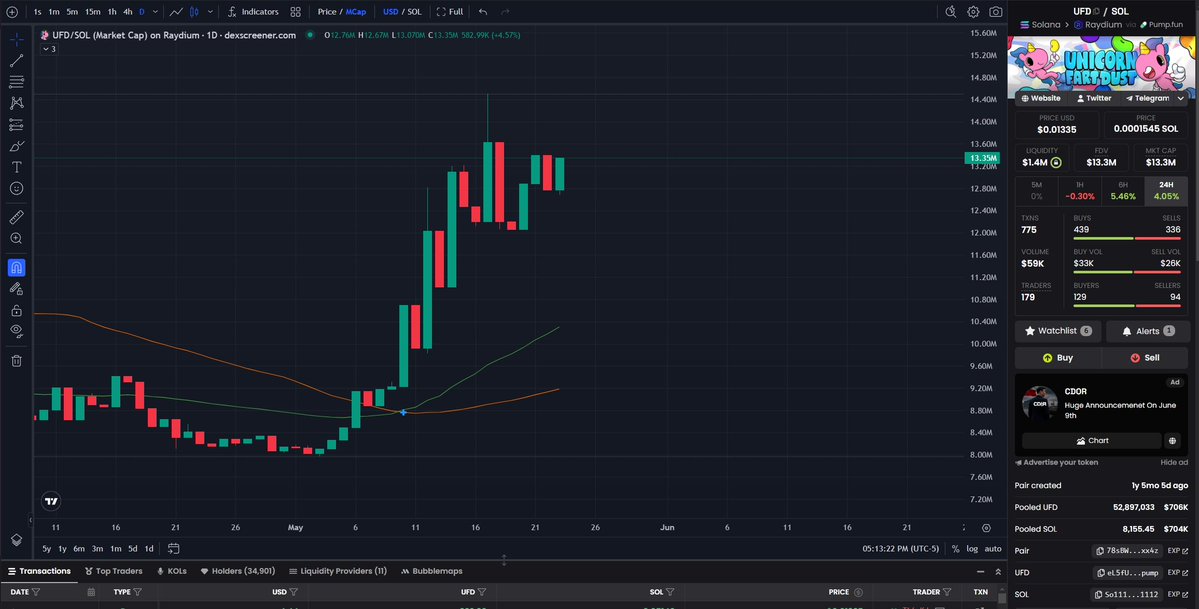This screenshot has width=1199, height=609.
Task: Toggle magnet mode snapping
Action: (x=16, y=268)
